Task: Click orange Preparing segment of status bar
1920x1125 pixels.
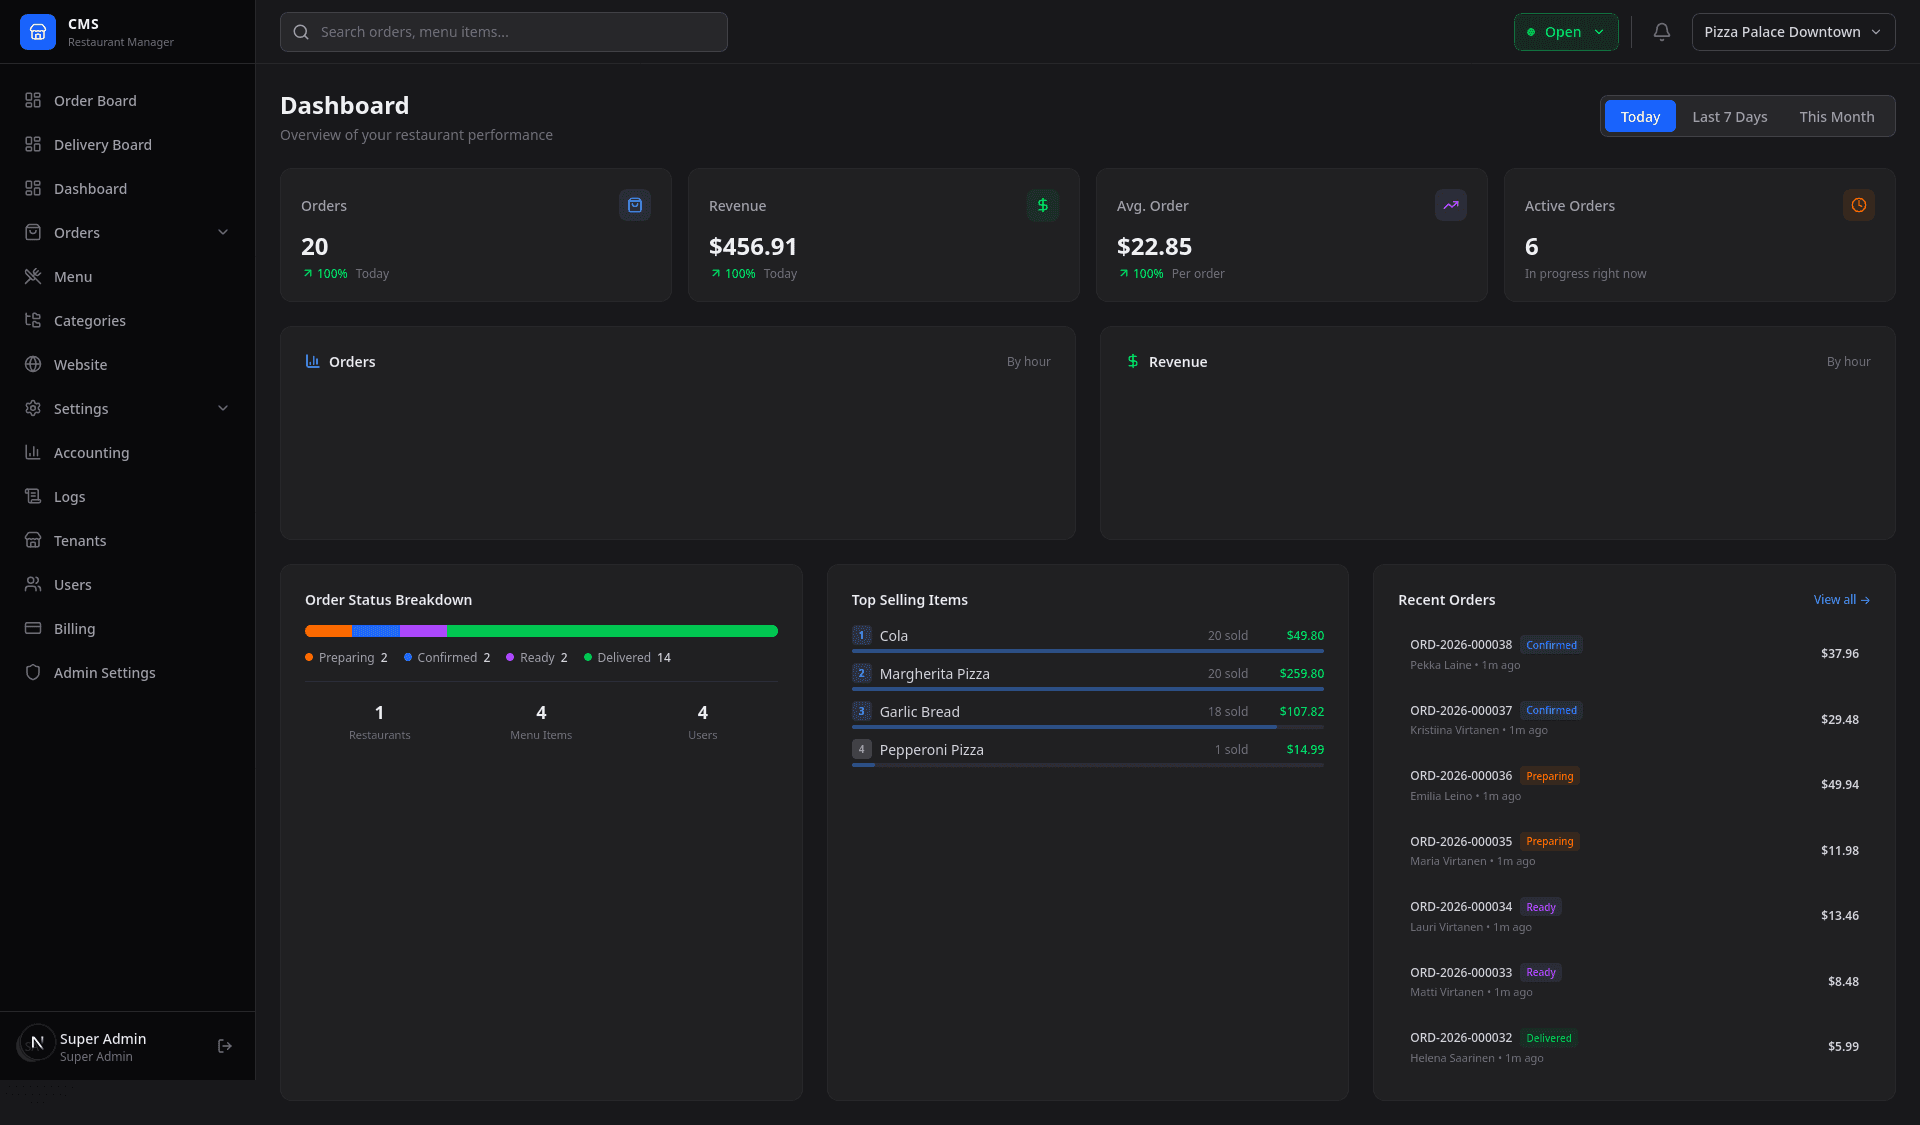Action: tap(328, 631)
